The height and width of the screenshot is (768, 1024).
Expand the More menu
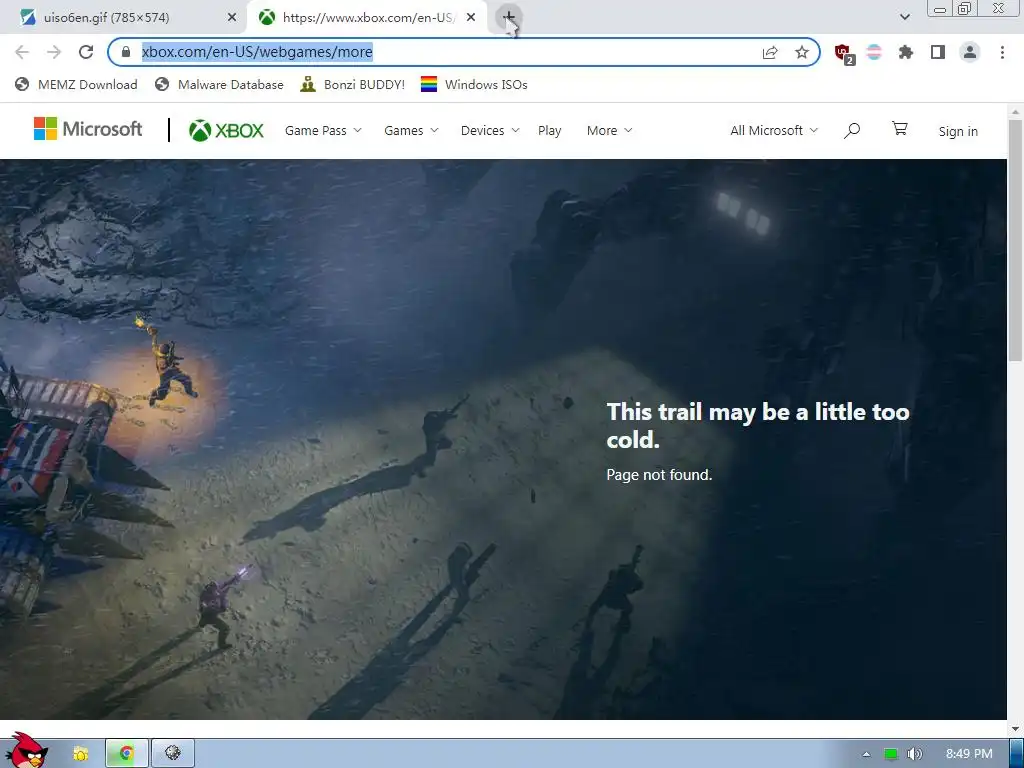point(610,131)
